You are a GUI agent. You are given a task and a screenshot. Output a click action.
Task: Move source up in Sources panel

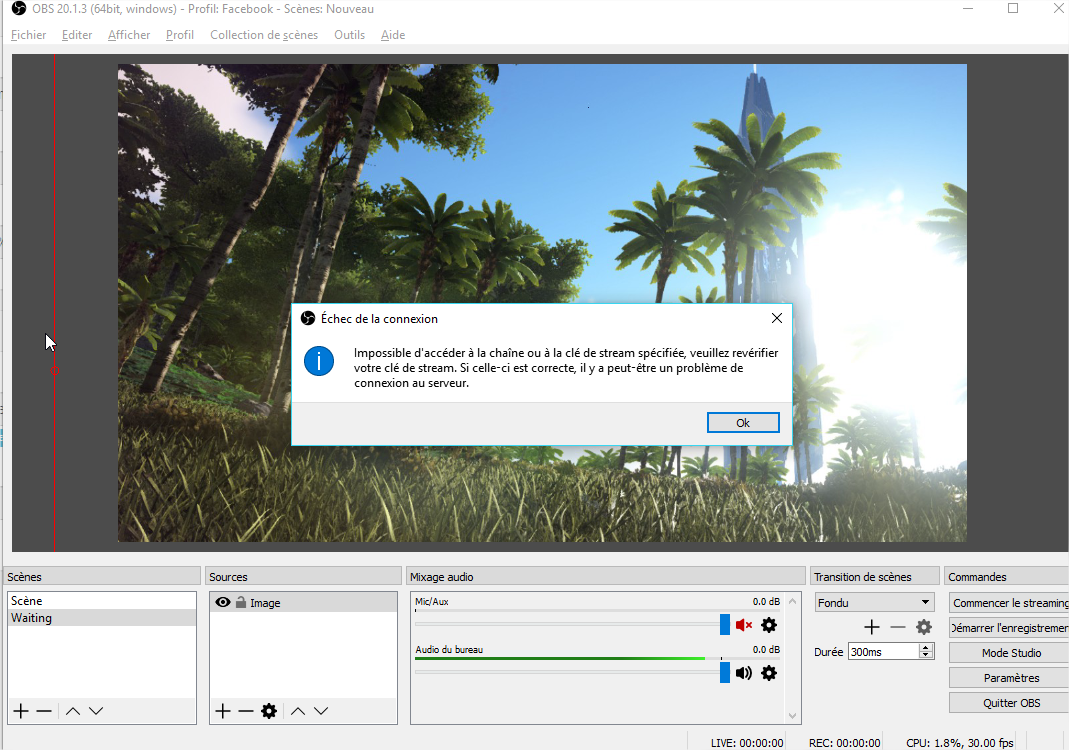(x=298, y=711)
